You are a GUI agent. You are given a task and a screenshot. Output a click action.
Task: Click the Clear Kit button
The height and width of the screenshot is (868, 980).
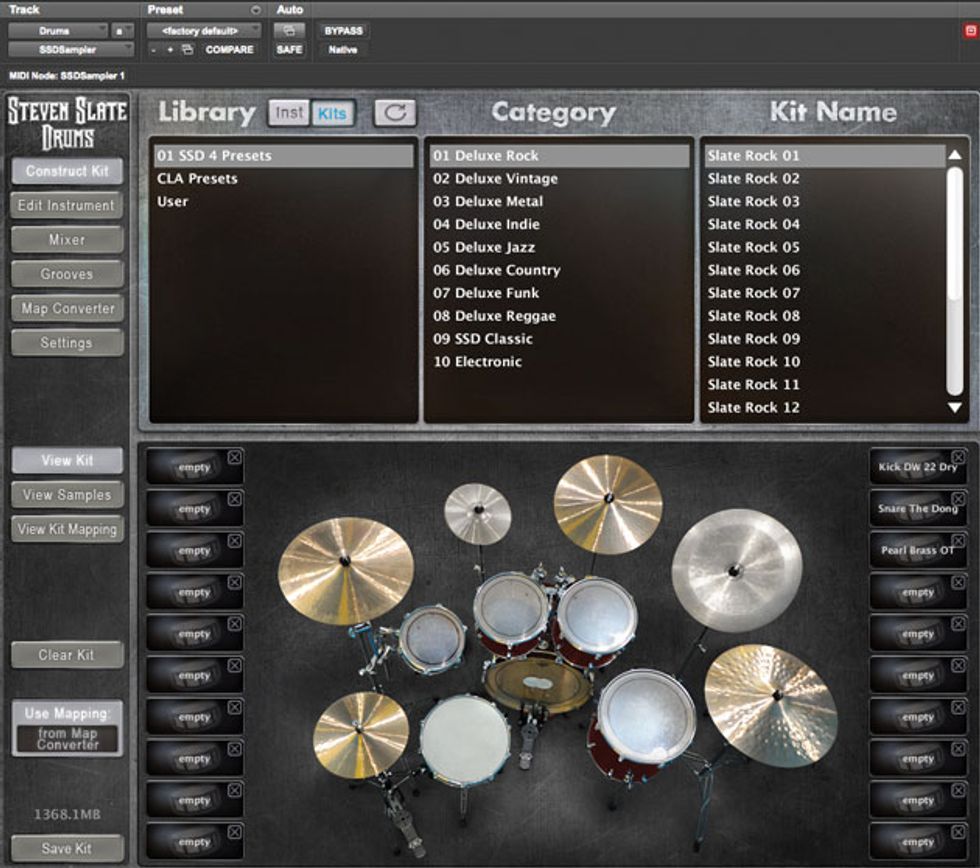tap(67, 655)
